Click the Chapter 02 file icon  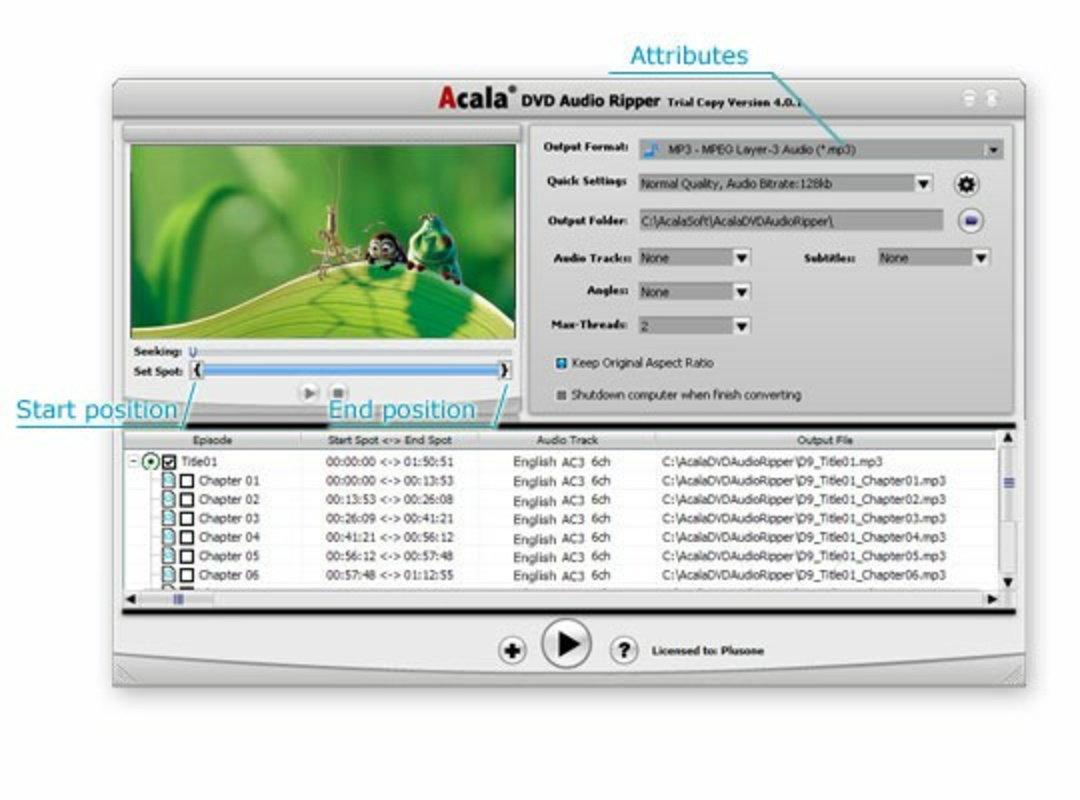[x=168, y=498]
